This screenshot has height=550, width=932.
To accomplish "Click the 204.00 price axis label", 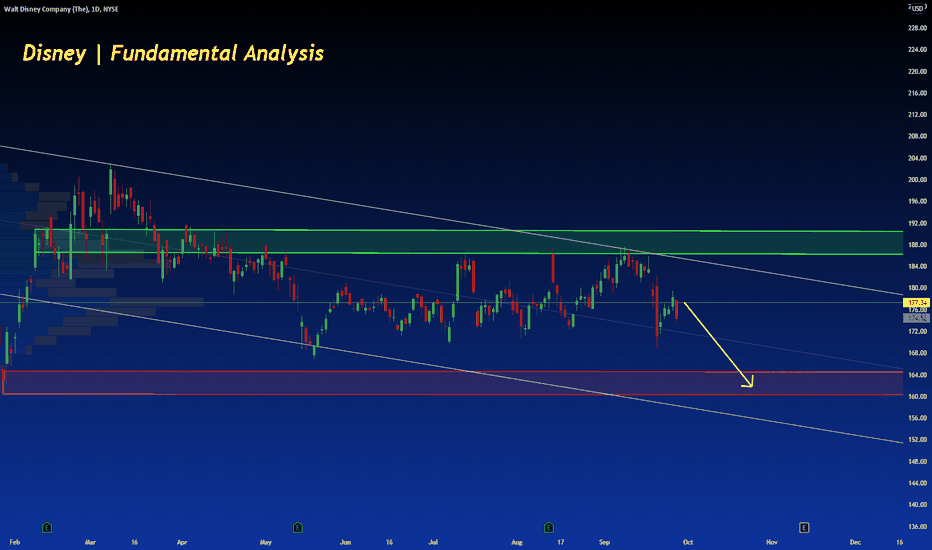I will click(917, 158).
